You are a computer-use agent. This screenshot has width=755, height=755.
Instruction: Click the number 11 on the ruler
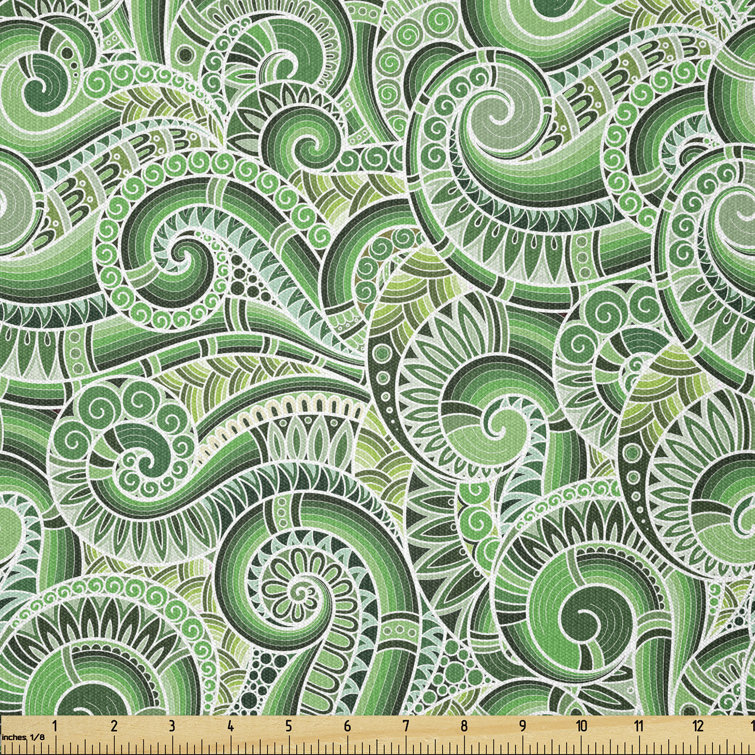[640, 727]
